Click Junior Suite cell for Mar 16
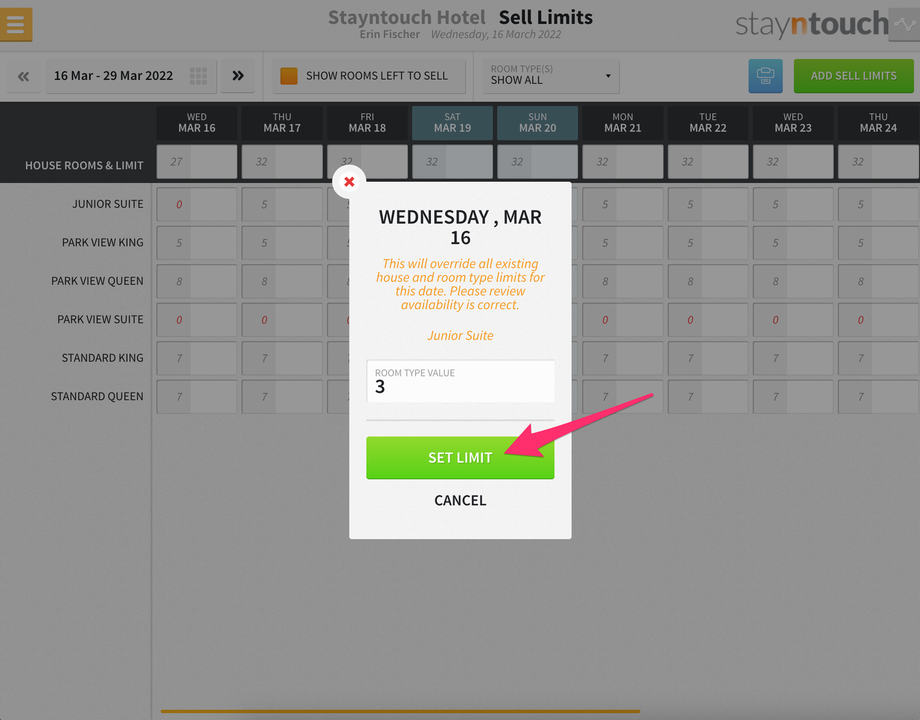 [x=197, y=204]
